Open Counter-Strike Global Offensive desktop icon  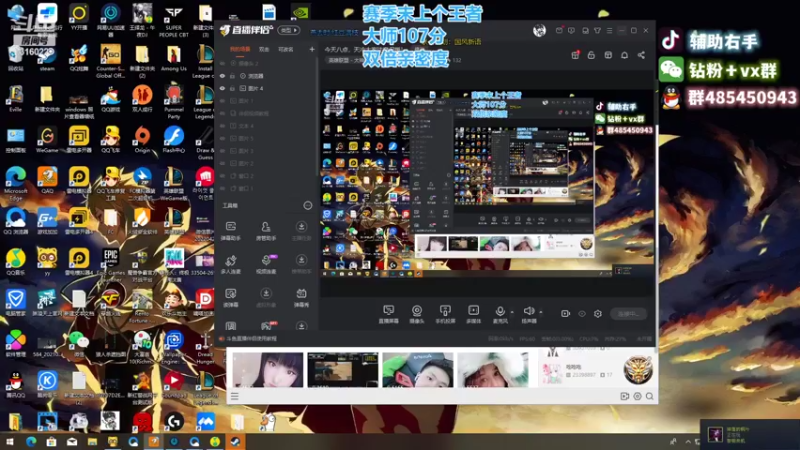tap(110, 61)
